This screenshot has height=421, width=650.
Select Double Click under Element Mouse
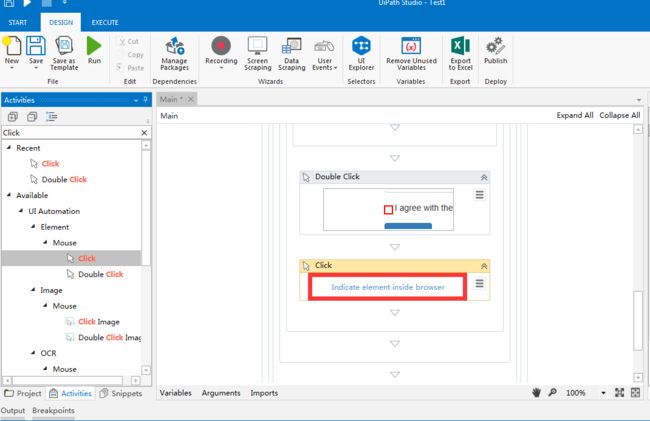pos(101,274)
